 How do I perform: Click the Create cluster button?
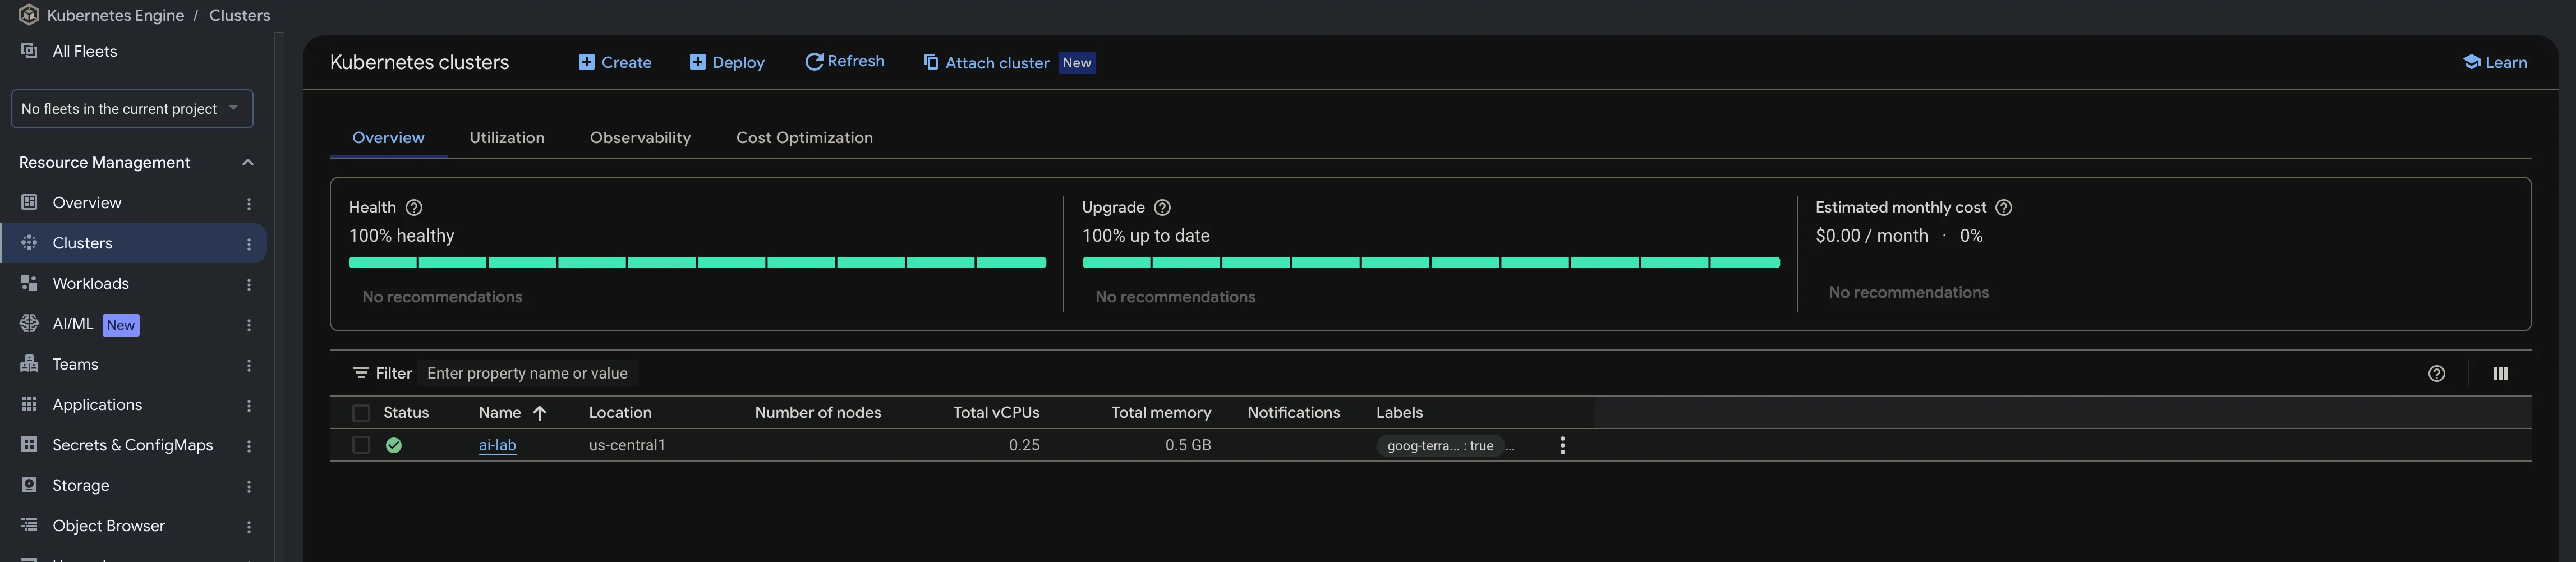(x=615, y=62)
